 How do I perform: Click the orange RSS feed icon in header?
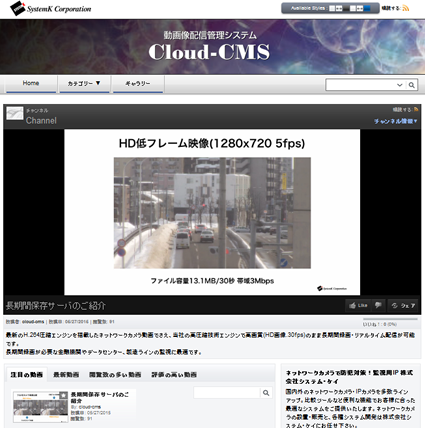[x=406, y=8]
